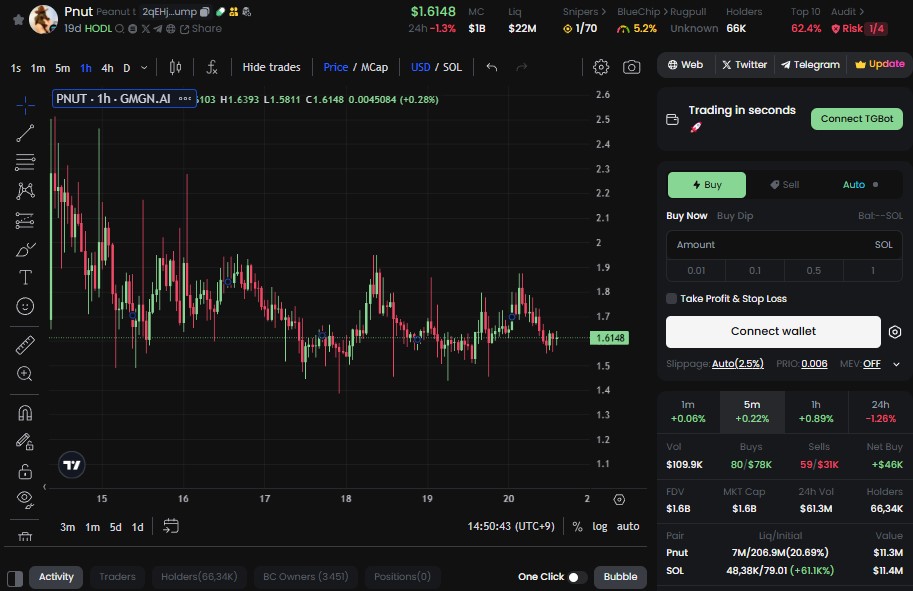Enable Take Profit & Stop Loss
This screenshot has height=591, width=913.
672,297
